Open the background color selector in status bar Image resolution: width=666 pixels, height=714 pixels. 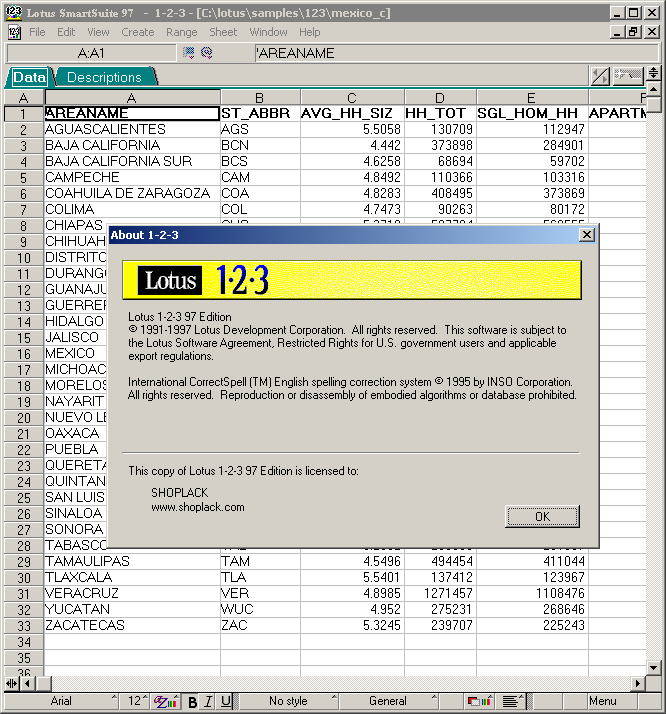(480, 701)
